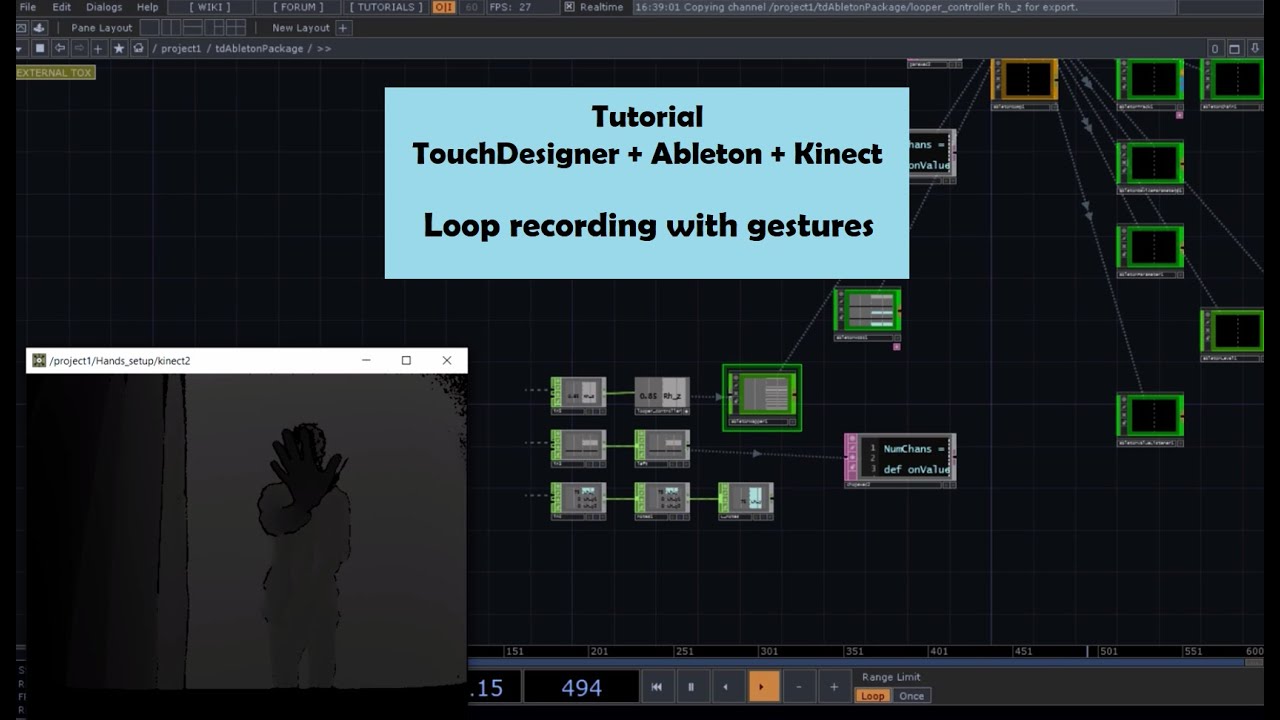Toggle the orange O|I power button
Image resolution: width=1280 pixels, height=720 pixels.
click(x=444, y=7)
